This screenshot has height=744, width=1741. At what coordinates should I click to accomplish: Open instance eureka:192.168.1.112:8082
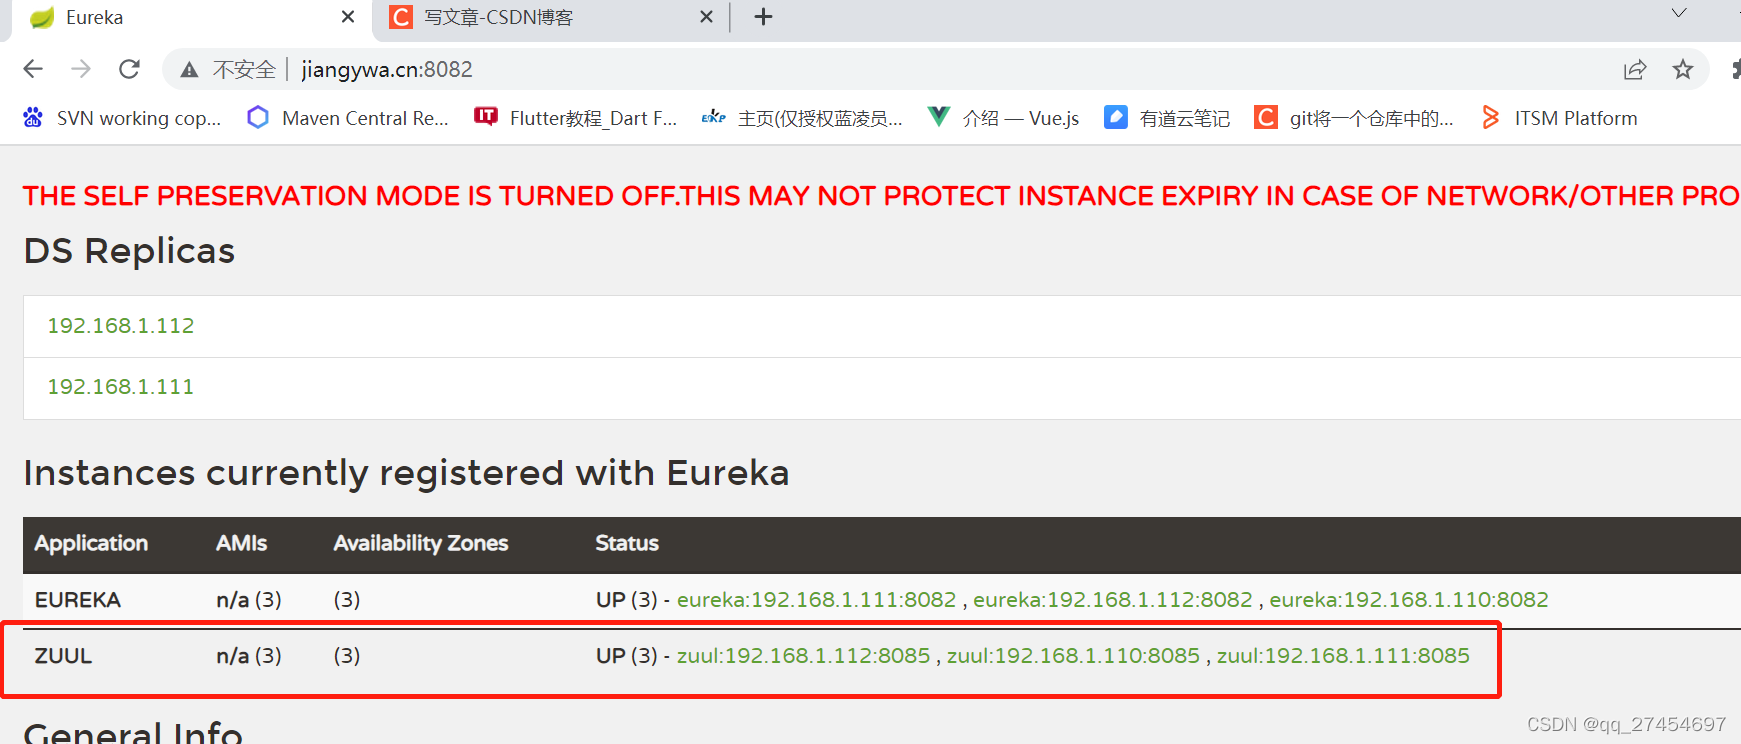click(1113, 599)
